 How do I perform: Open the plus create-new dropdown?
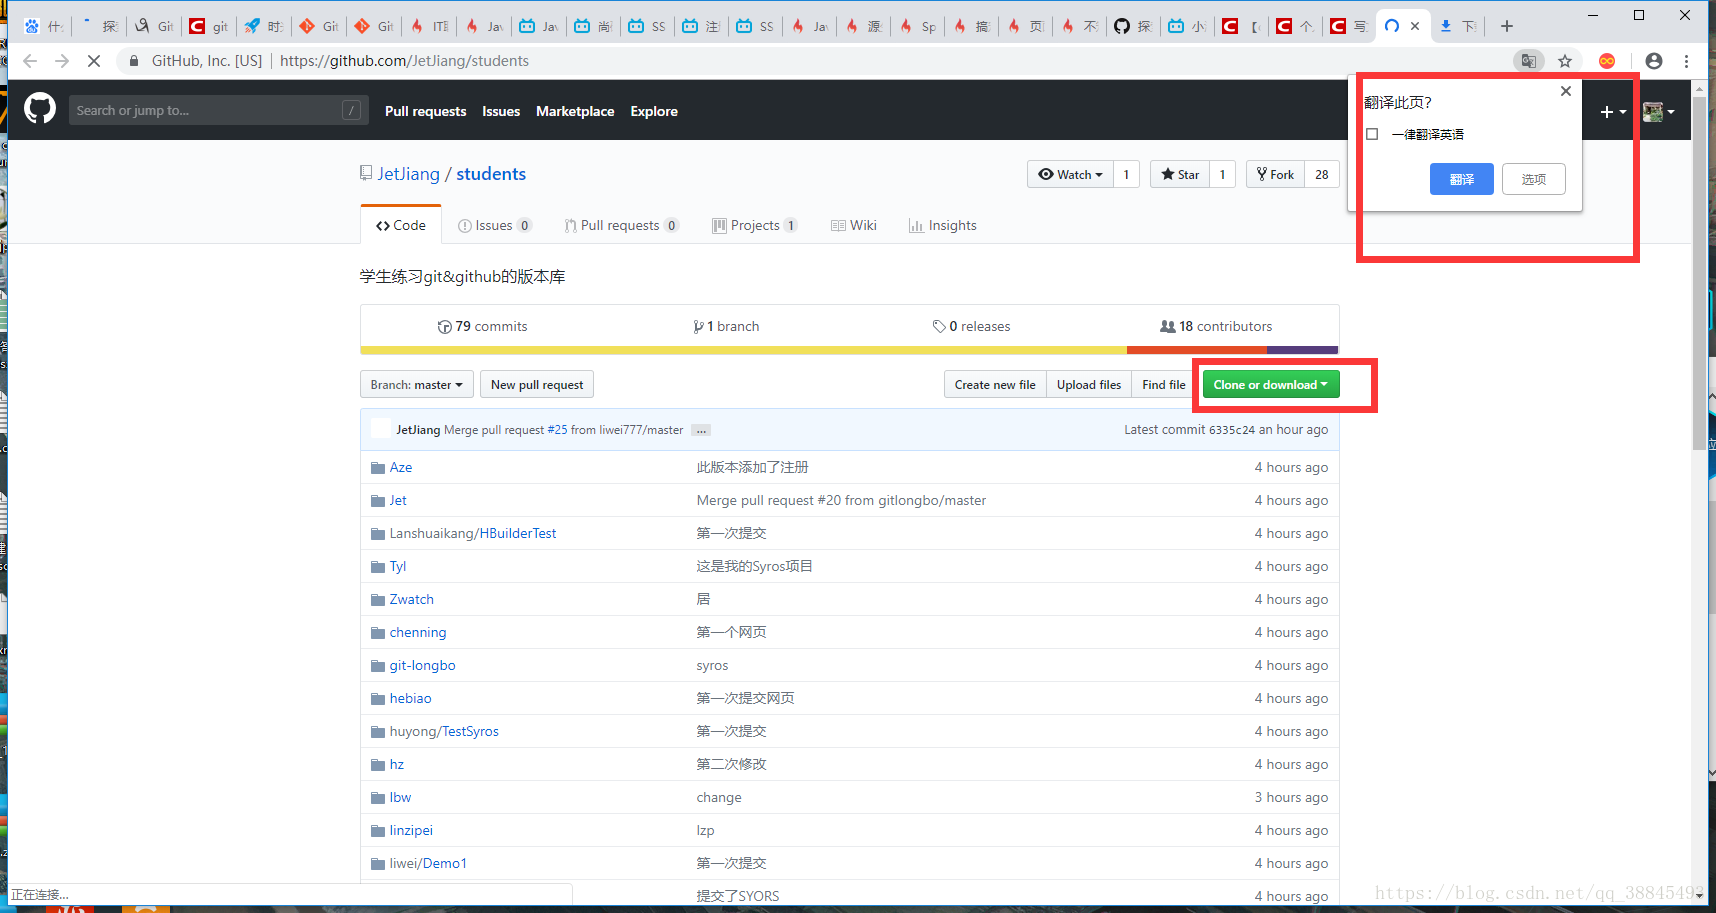pos(1613,111)
